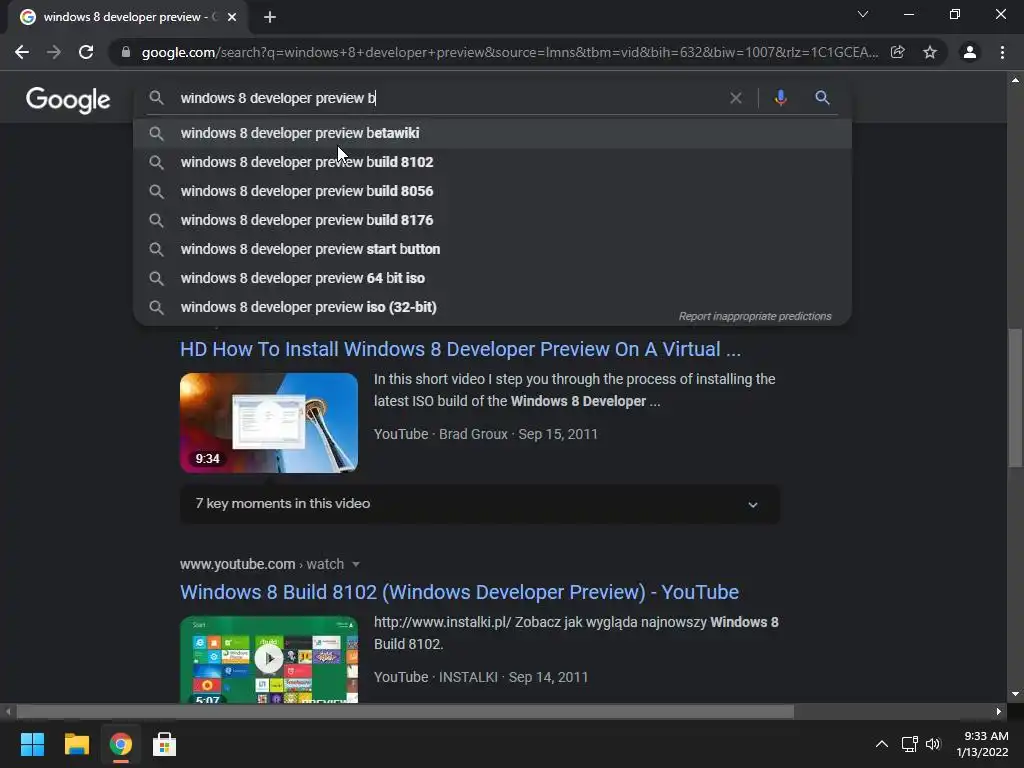Image resolution: width=1024 pixels, height=768 pixels.
Task: Click the scroll right arrow at the bottom
Action: 999,711
